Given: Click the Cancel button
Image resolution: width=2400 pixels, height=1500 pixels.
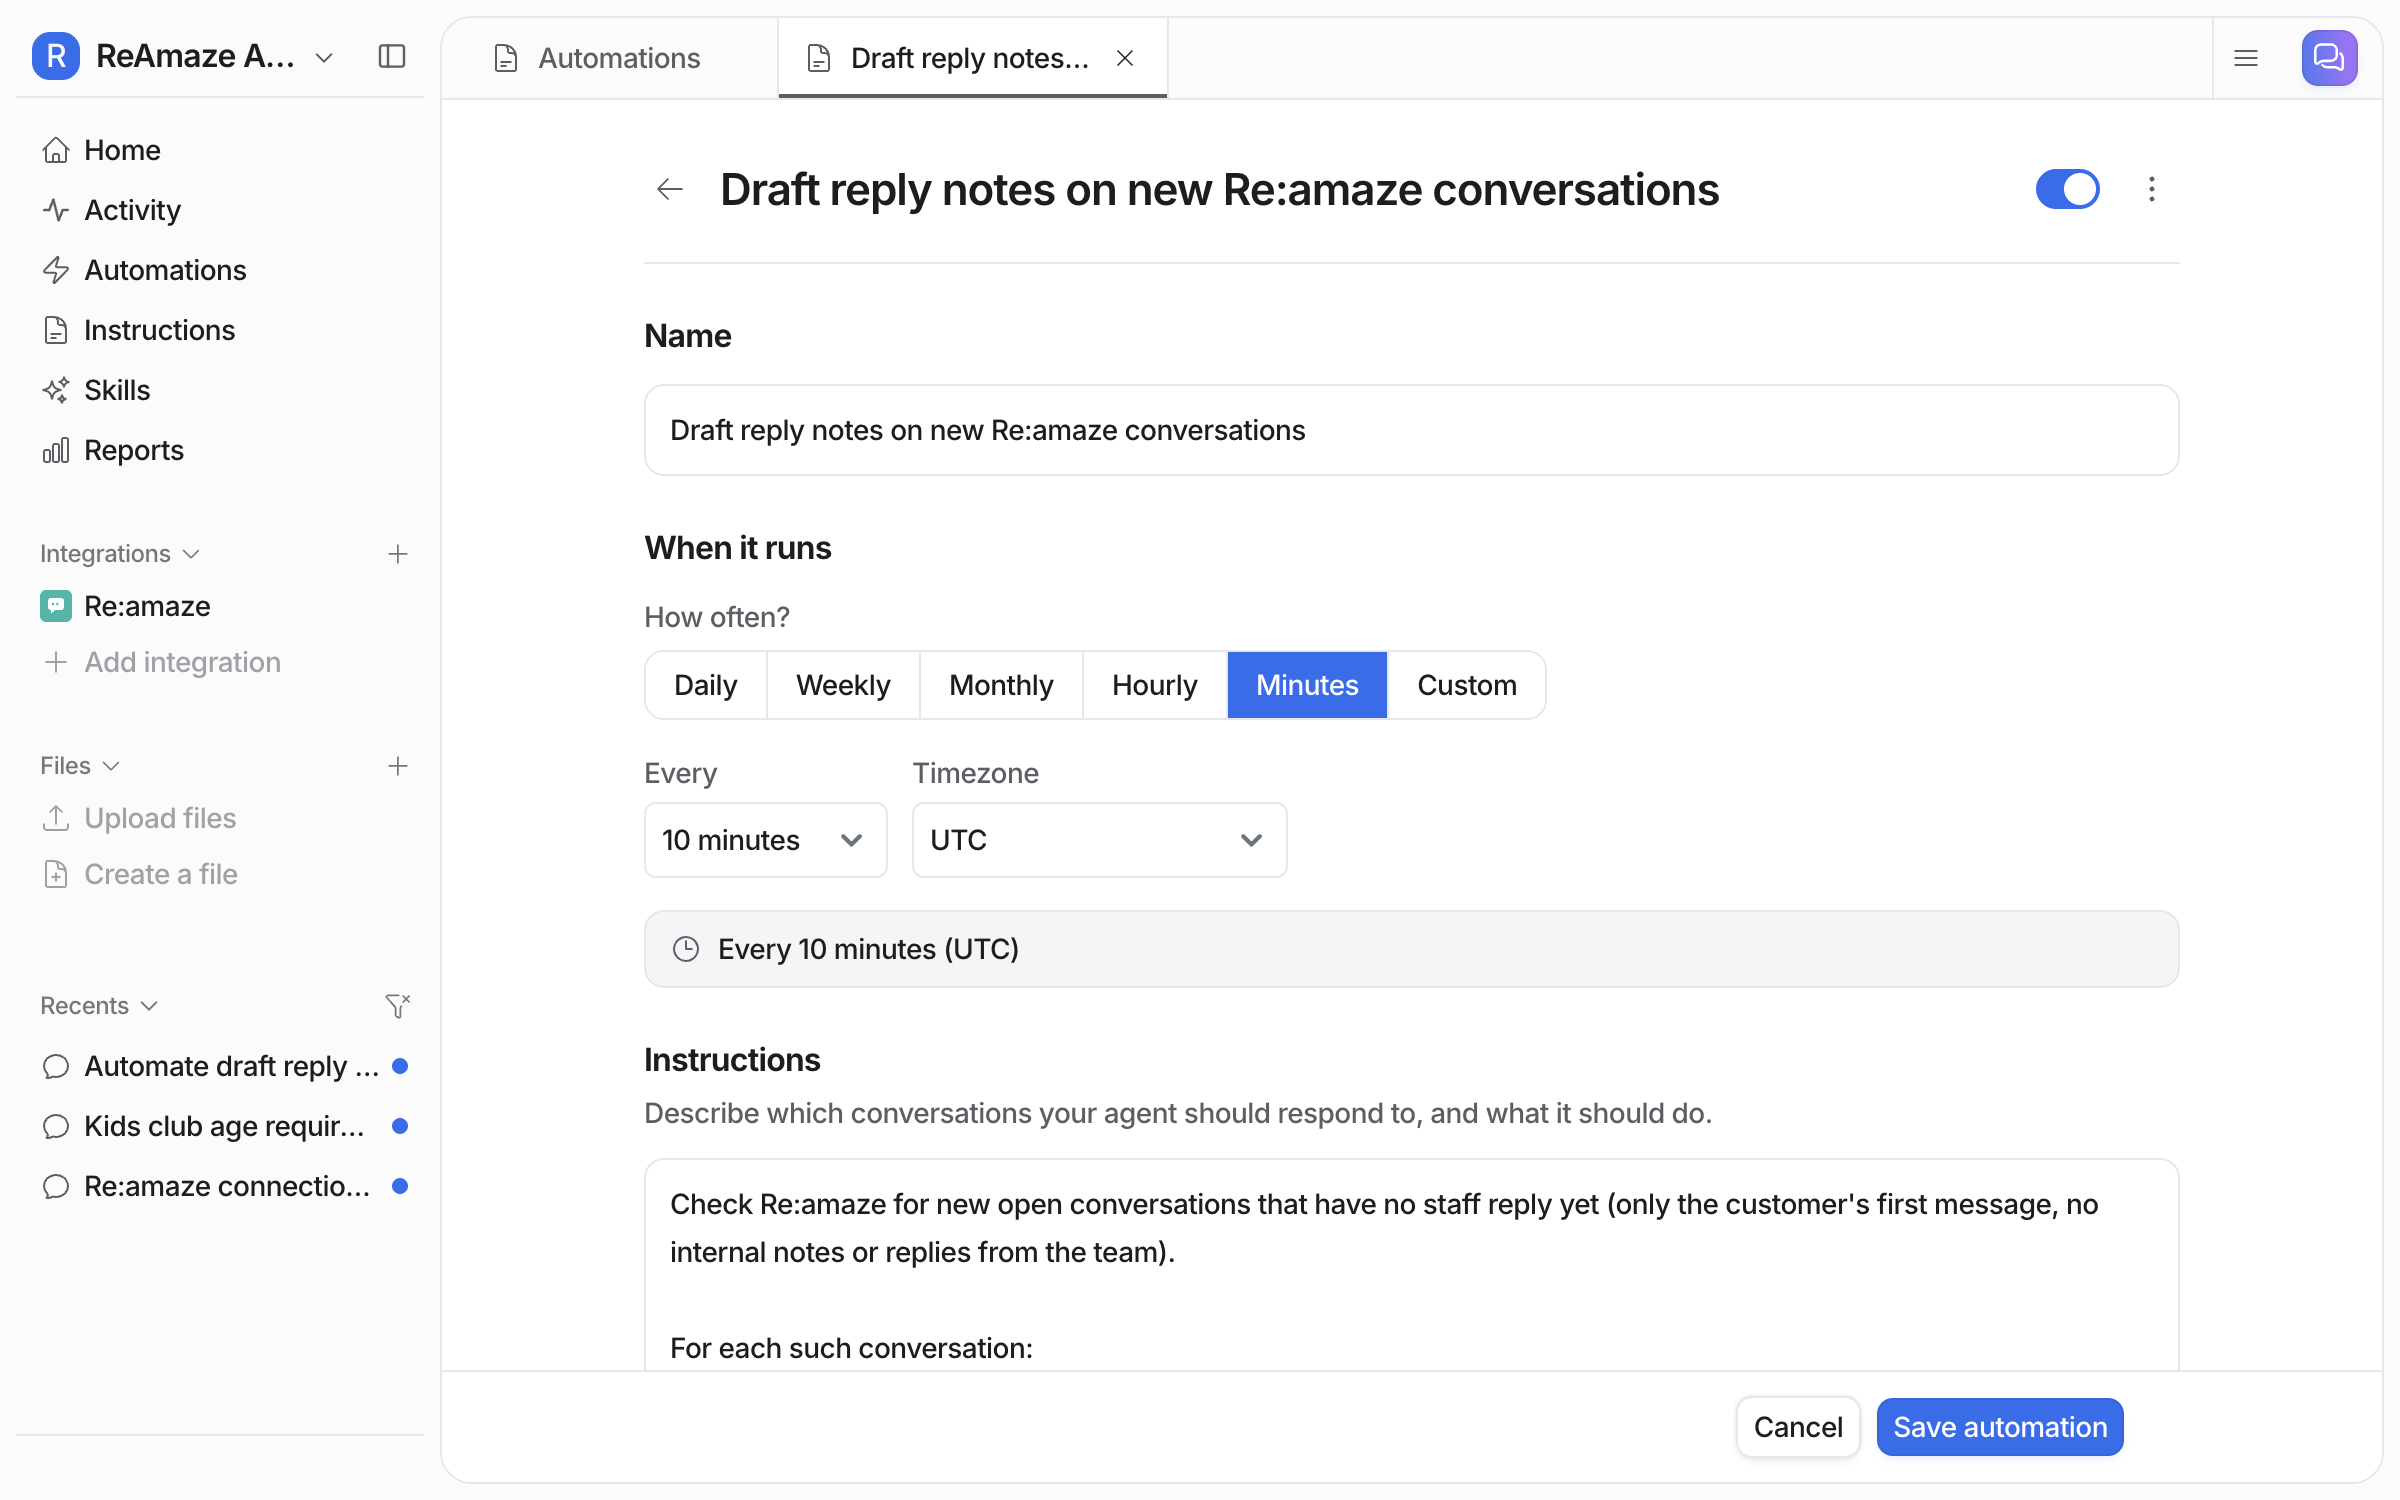Looking at the screenshot, I should (x=1798, y=1427).
